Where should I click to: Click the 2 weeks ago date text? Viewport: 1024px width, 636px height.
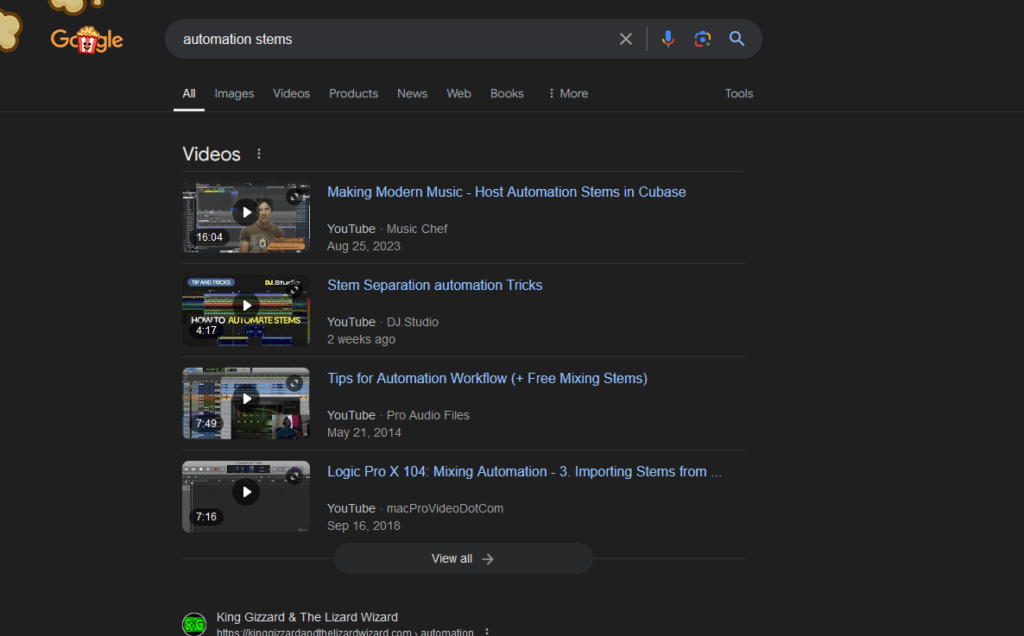pyautogui.click(x=361, y=340)
